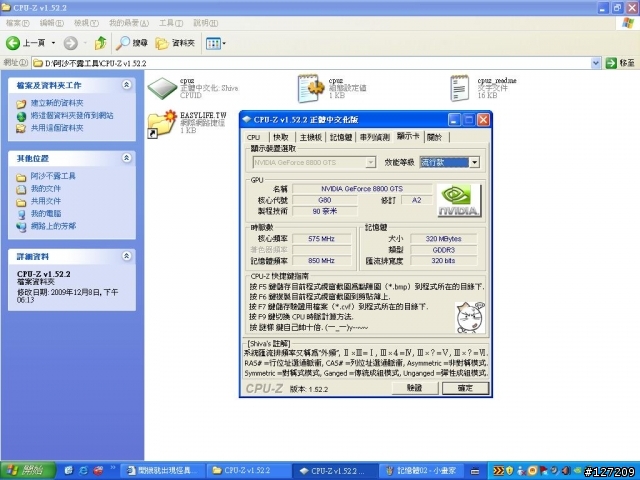Click the Up folder toolbar icon
640x480 pixels.
click(100, 43)
